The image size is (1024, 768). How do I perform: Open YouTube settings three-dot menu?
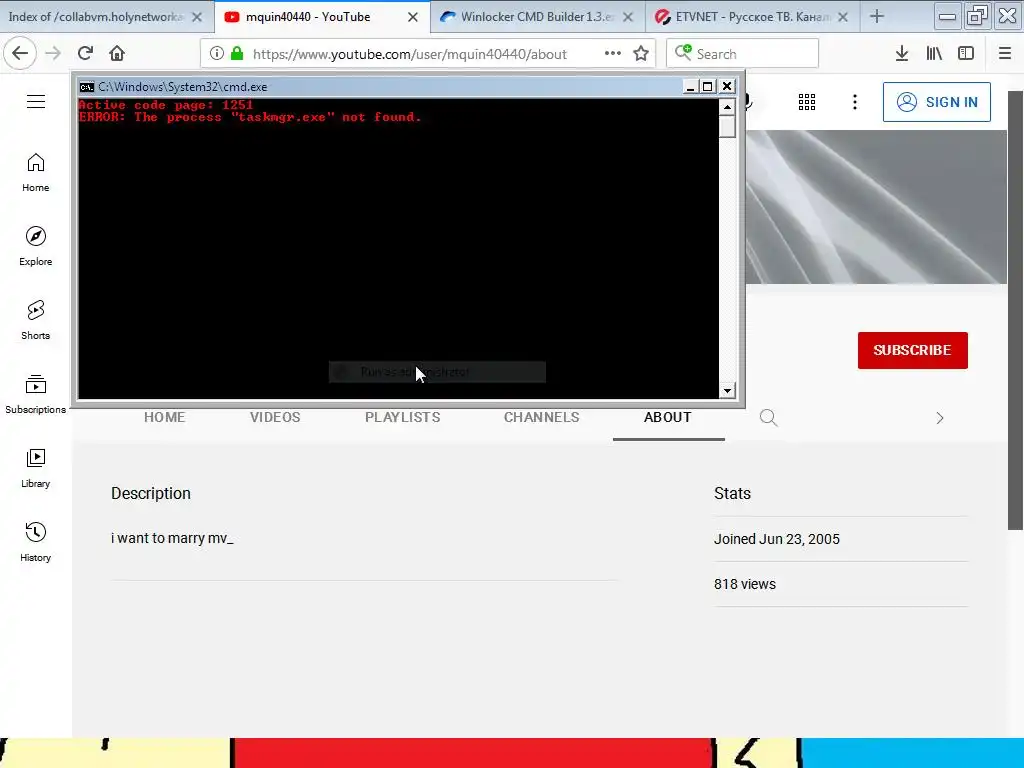tap(855, 102)
